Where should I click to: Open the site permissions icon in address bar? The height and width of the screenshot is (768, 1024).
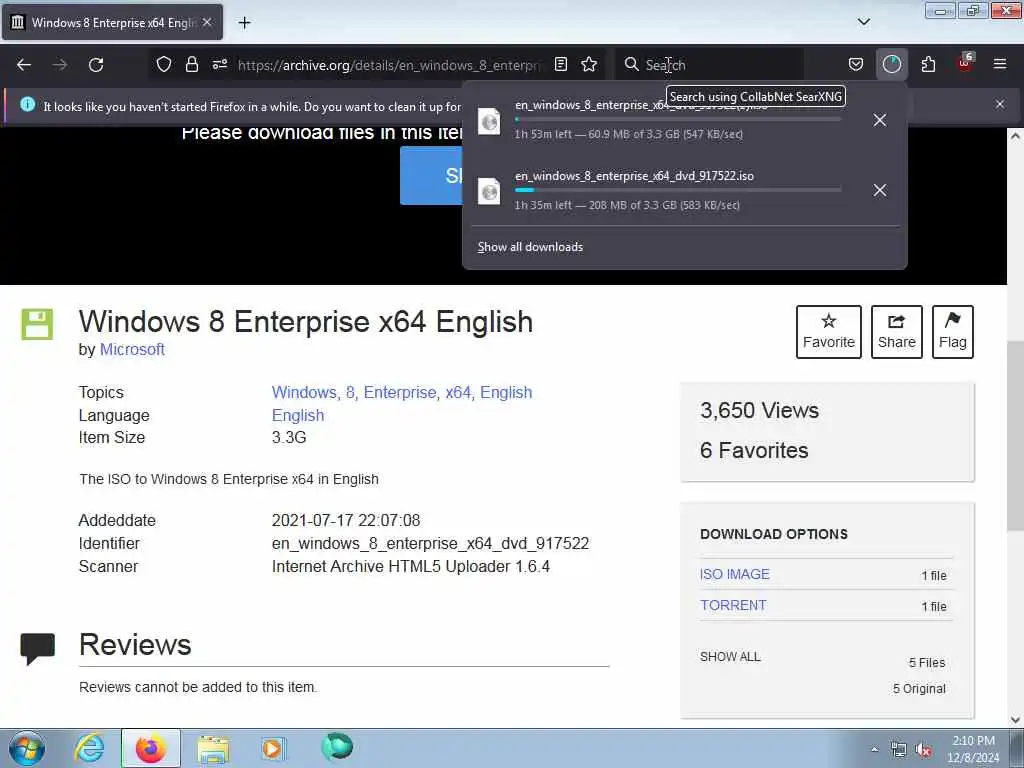pyautogui.click(x=219, y=64)
